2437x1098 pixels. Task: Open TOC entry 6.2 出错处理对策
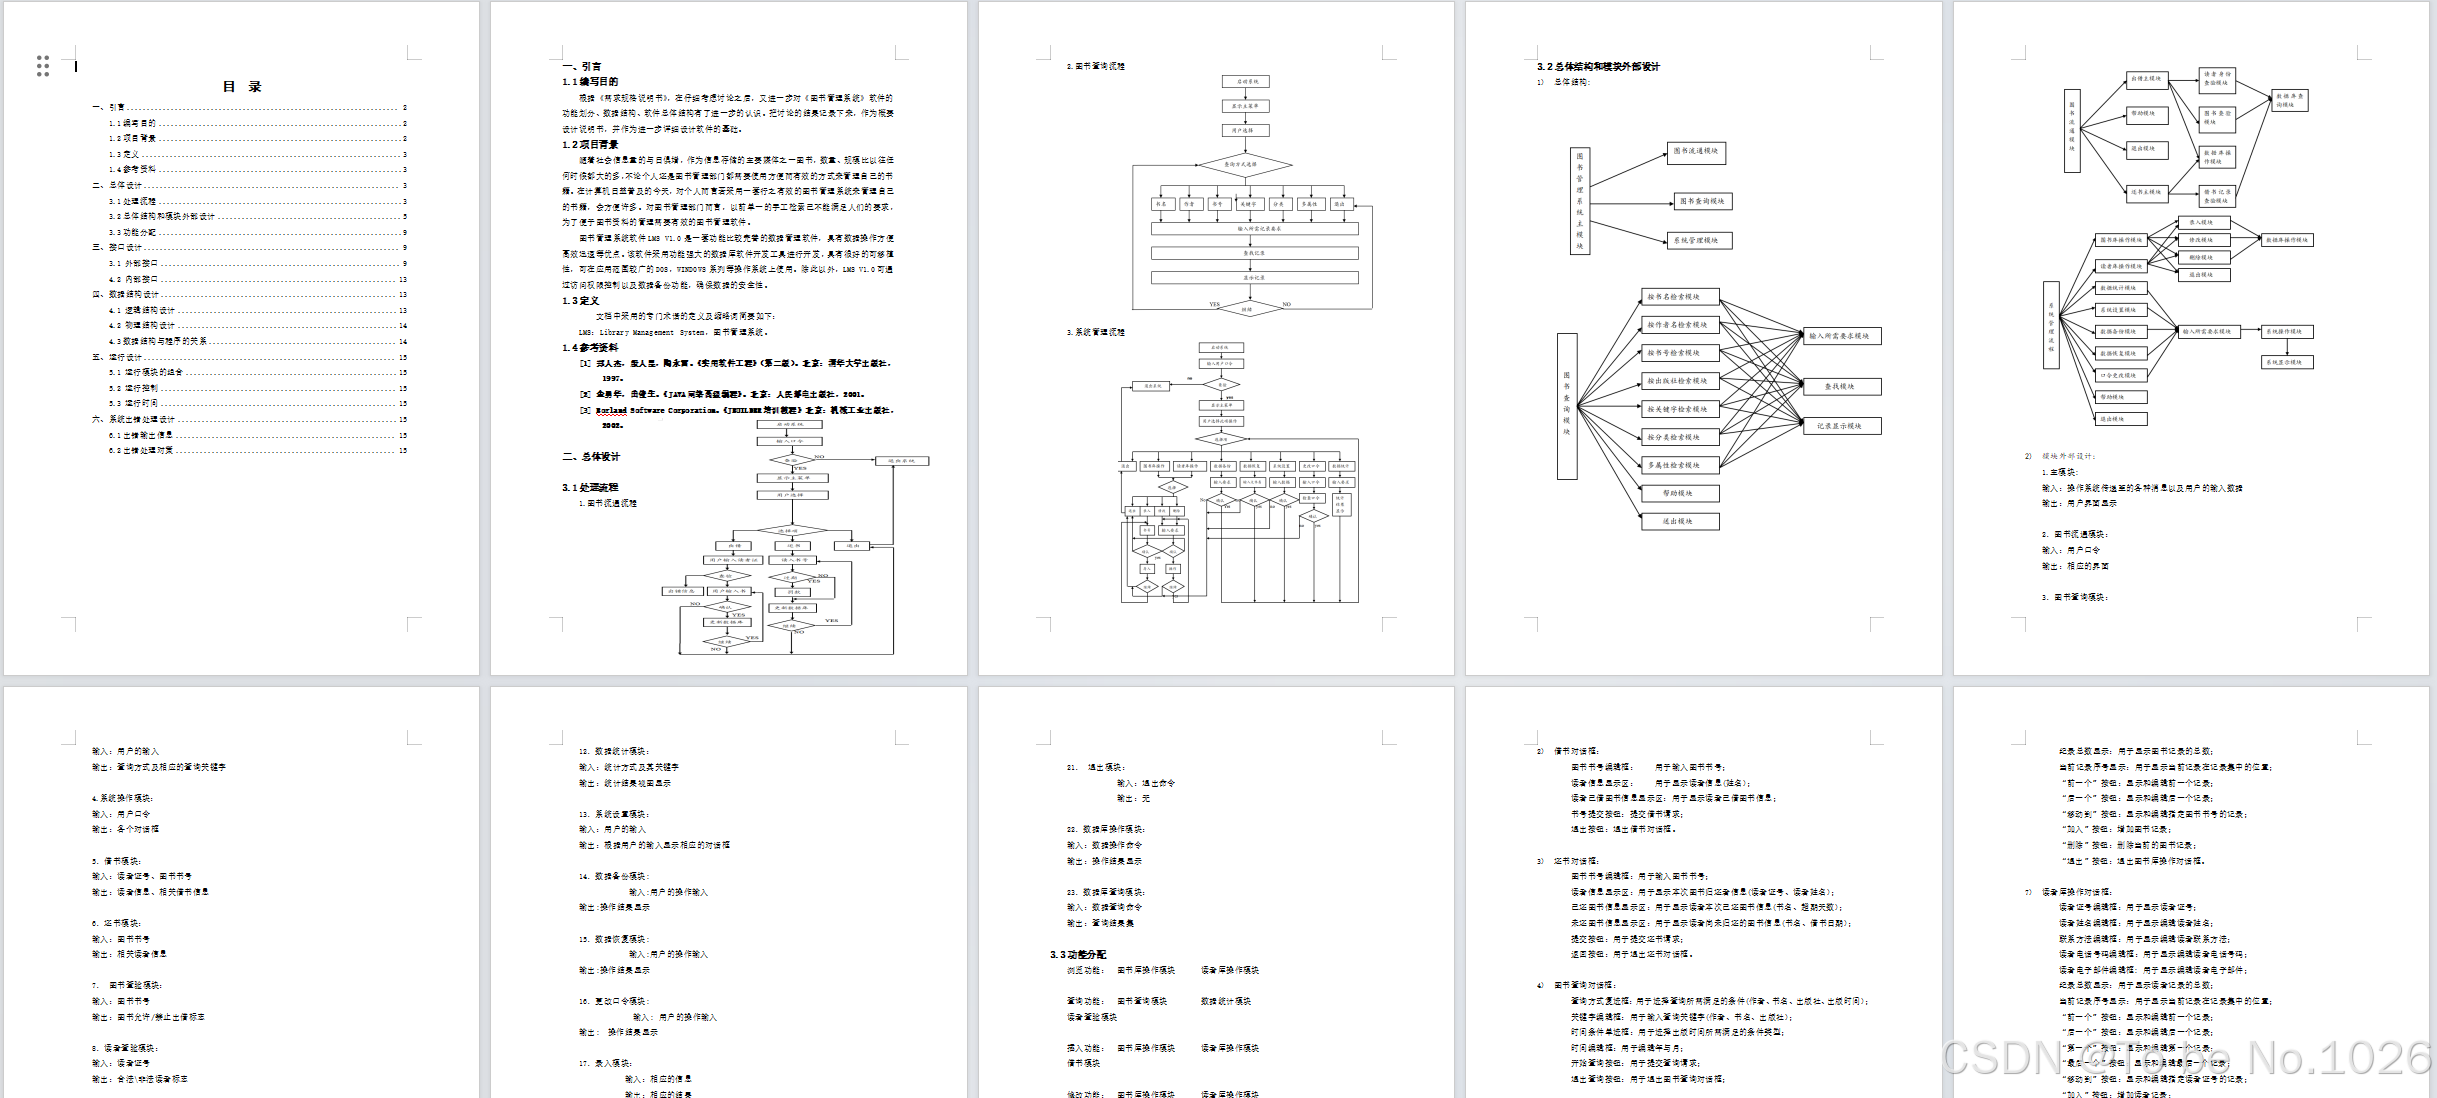pyautogui.click(x=141, y=450)
